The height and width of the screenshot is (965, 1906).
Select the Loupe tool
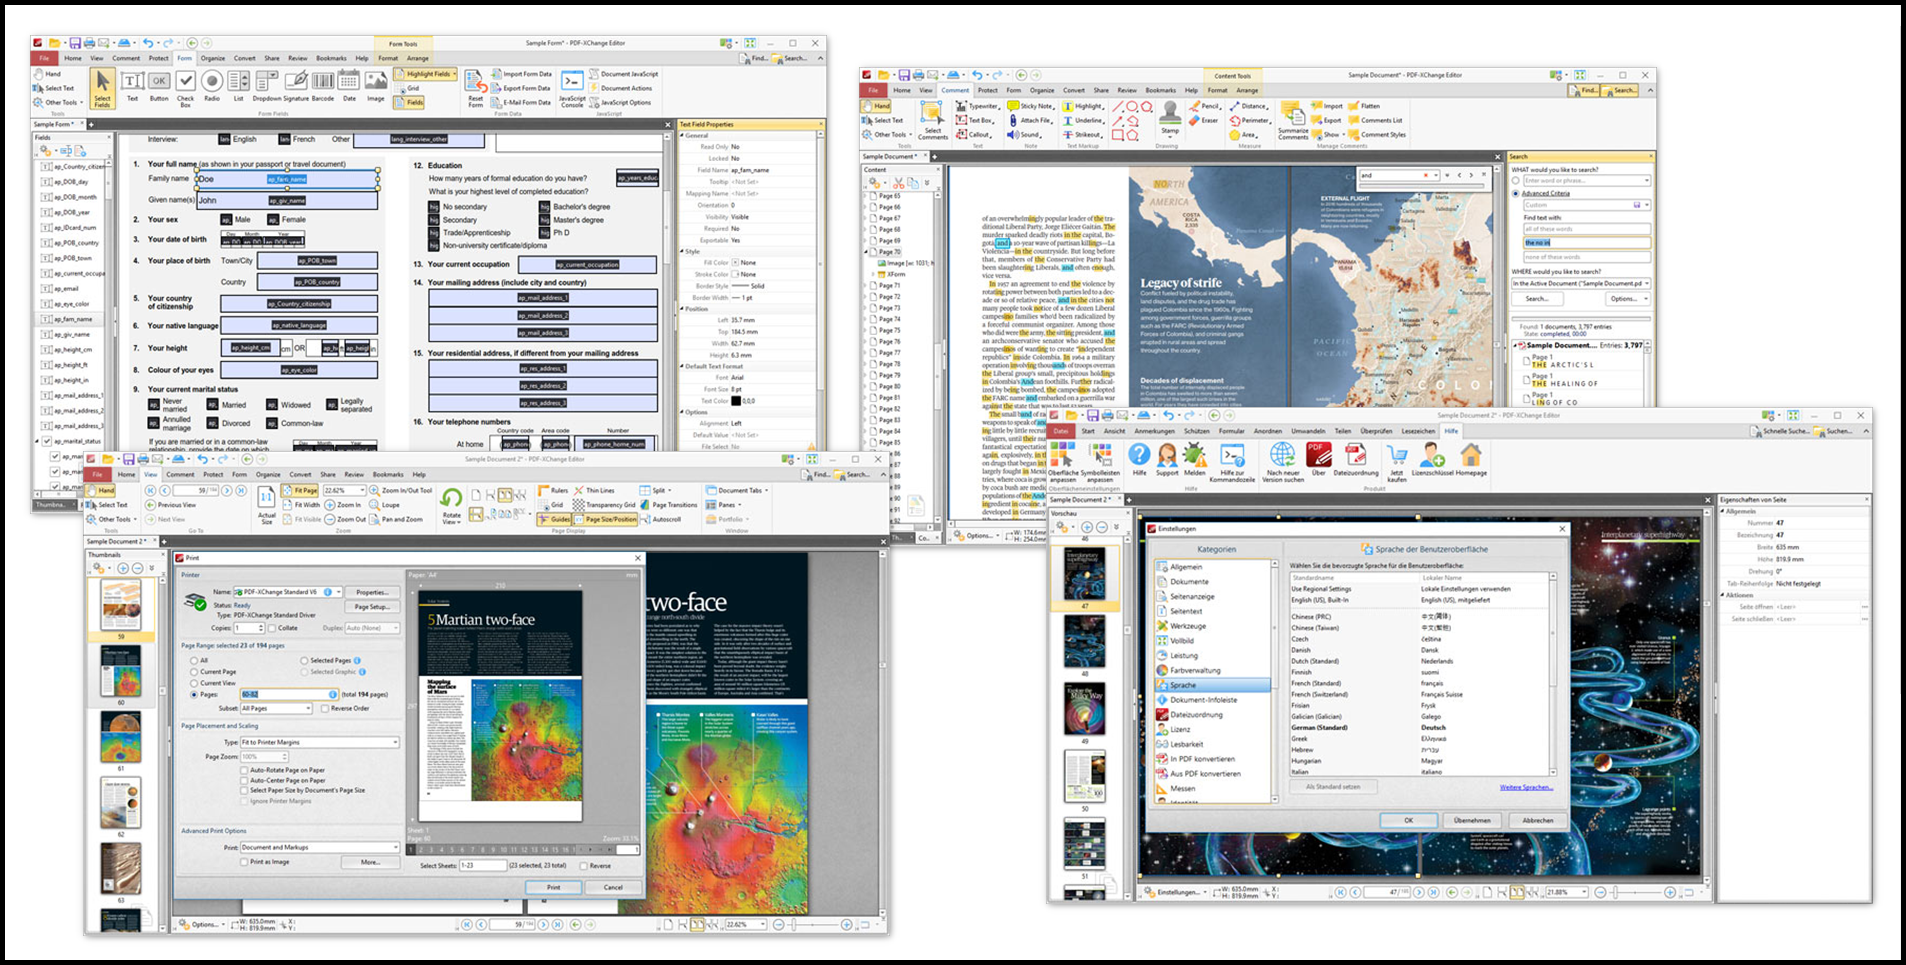(x=384, y=505)
